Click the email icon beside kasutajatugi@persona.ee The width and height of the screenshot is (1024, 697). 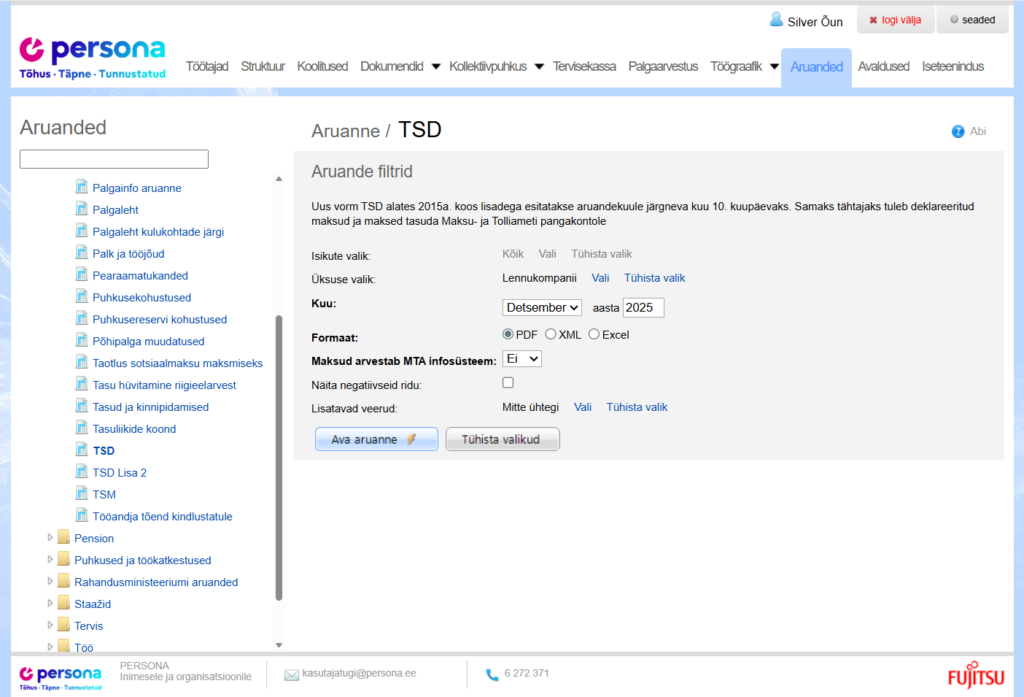(293, 673)
